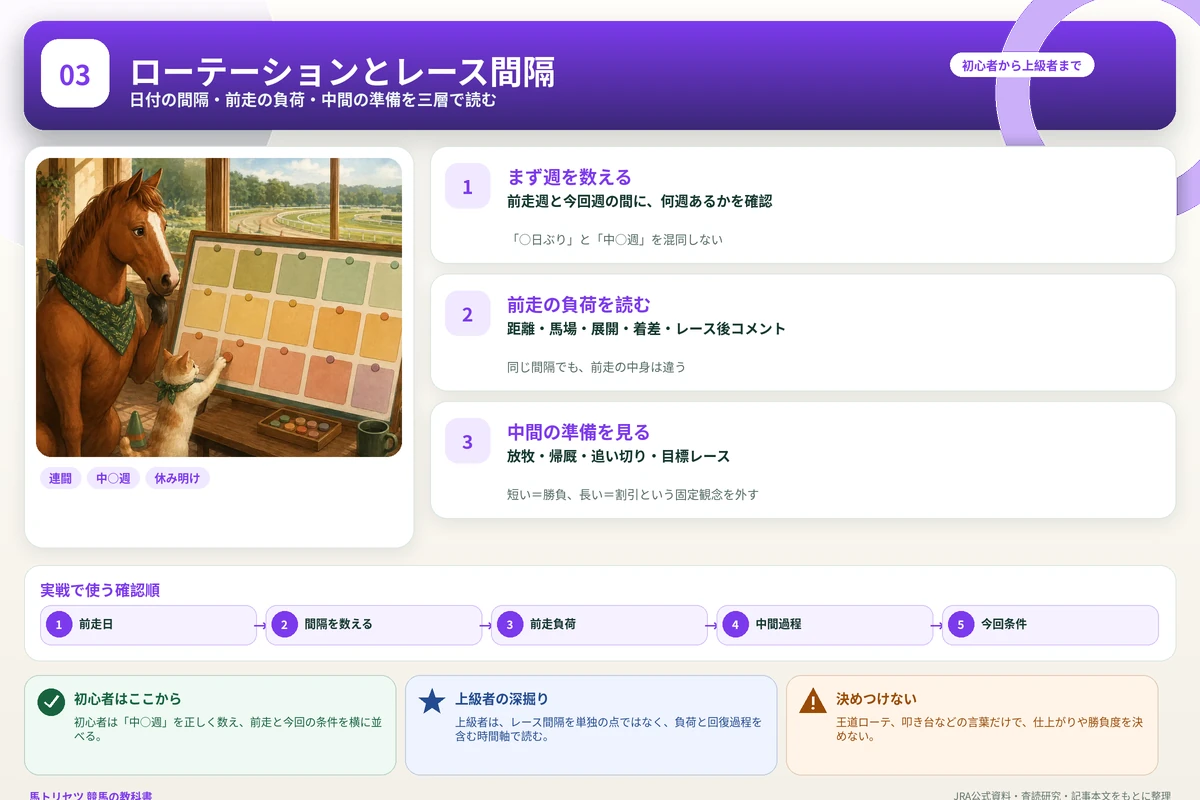This screenshot has width=1200, height=800.
Task: Click the circle 4 badge in 中間過程 step
Action: pyautogui.click(x=735, y=624)
